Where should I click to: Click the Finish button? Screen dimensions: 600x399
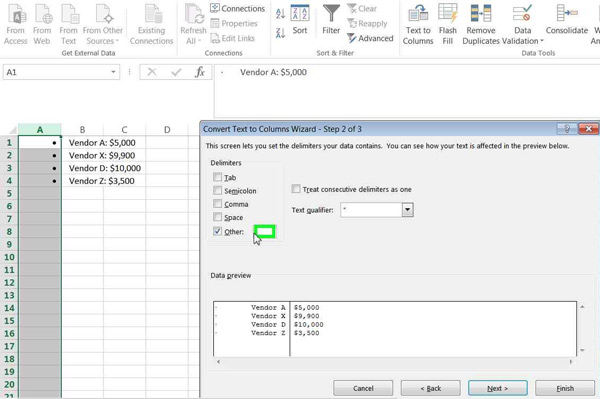point(565,388)
